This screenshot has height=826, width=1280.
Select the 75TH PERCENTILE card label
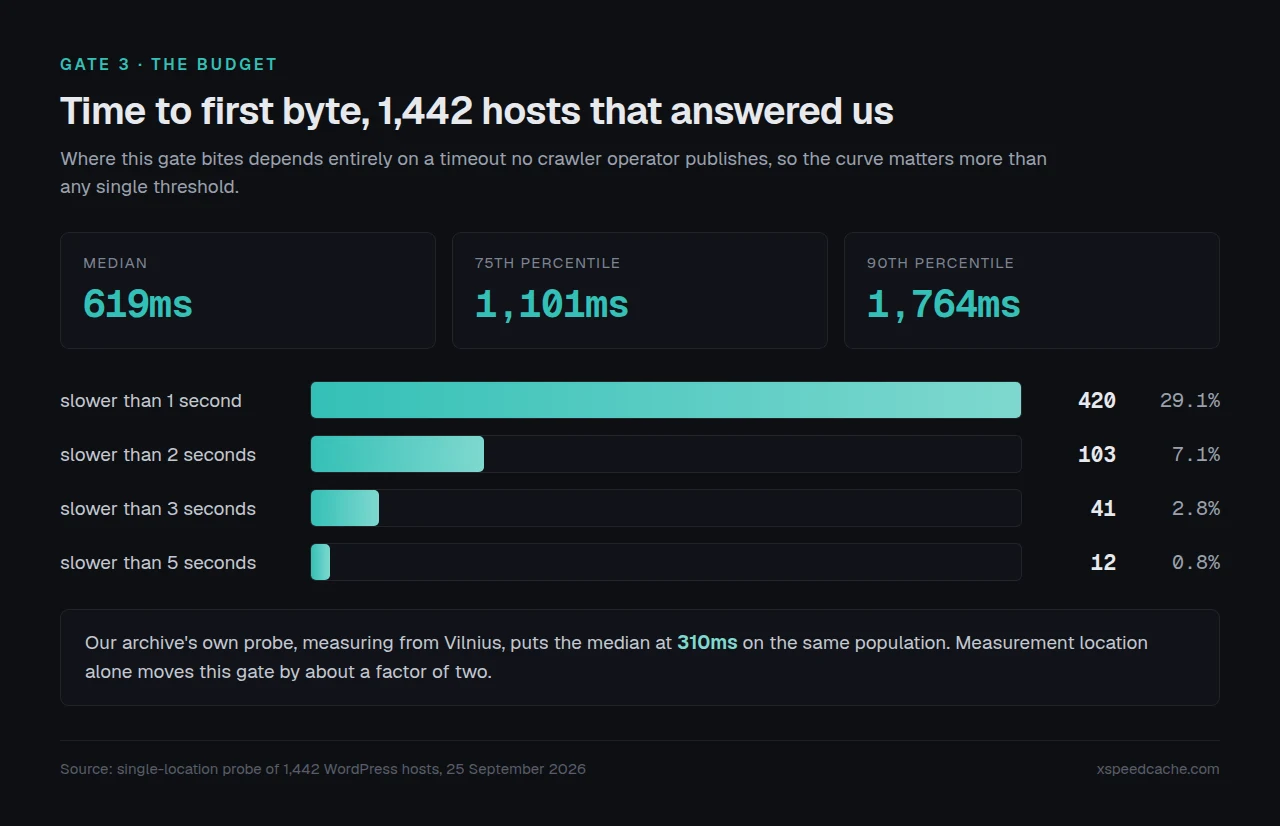tap(547, 263)
